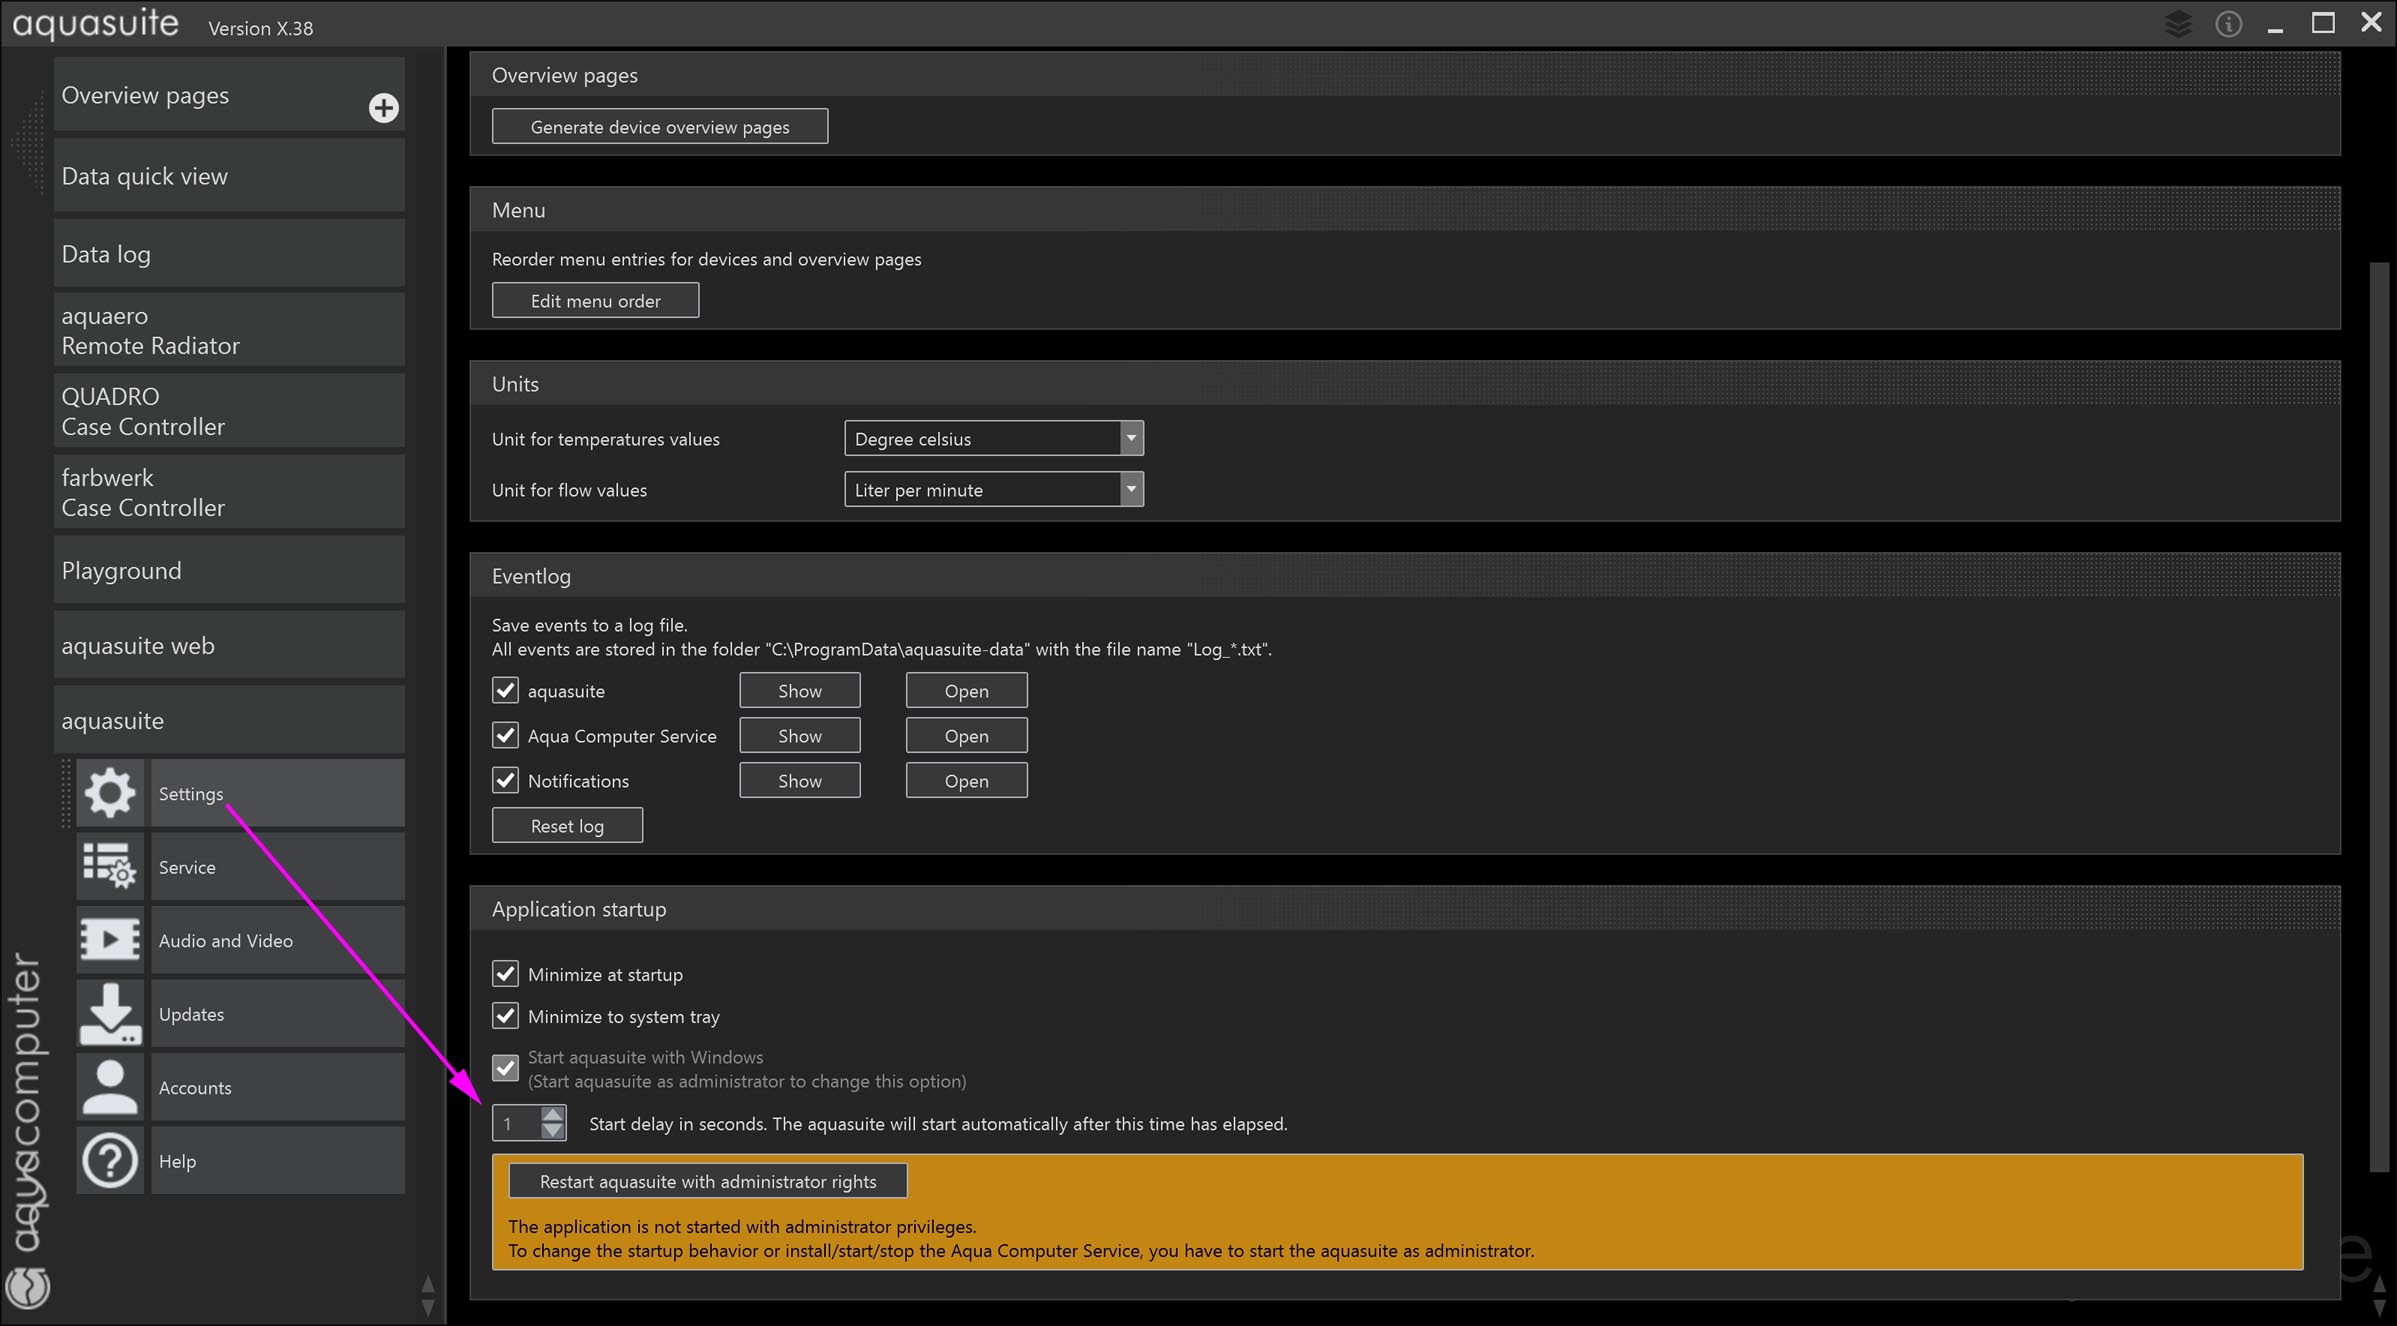The image size is (2397, 1326).
Task: Click the layers stack icon in title bar
Action: pyautogui.click(x=2178, y=24)
